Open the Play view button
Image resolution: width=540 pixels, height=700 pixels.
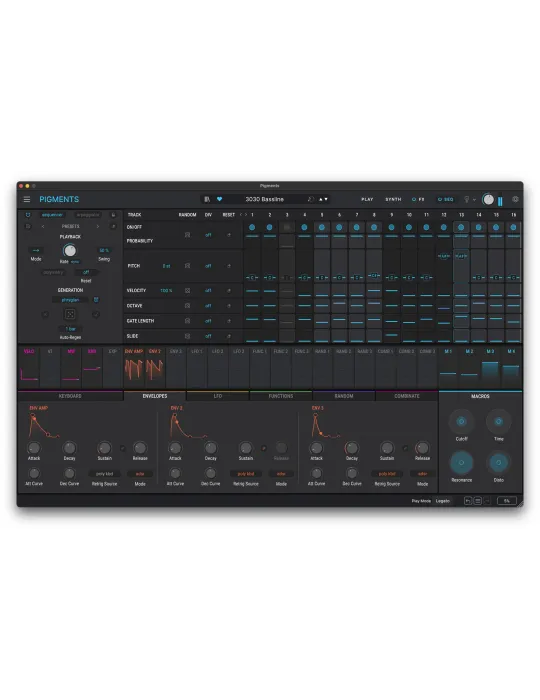367,199
